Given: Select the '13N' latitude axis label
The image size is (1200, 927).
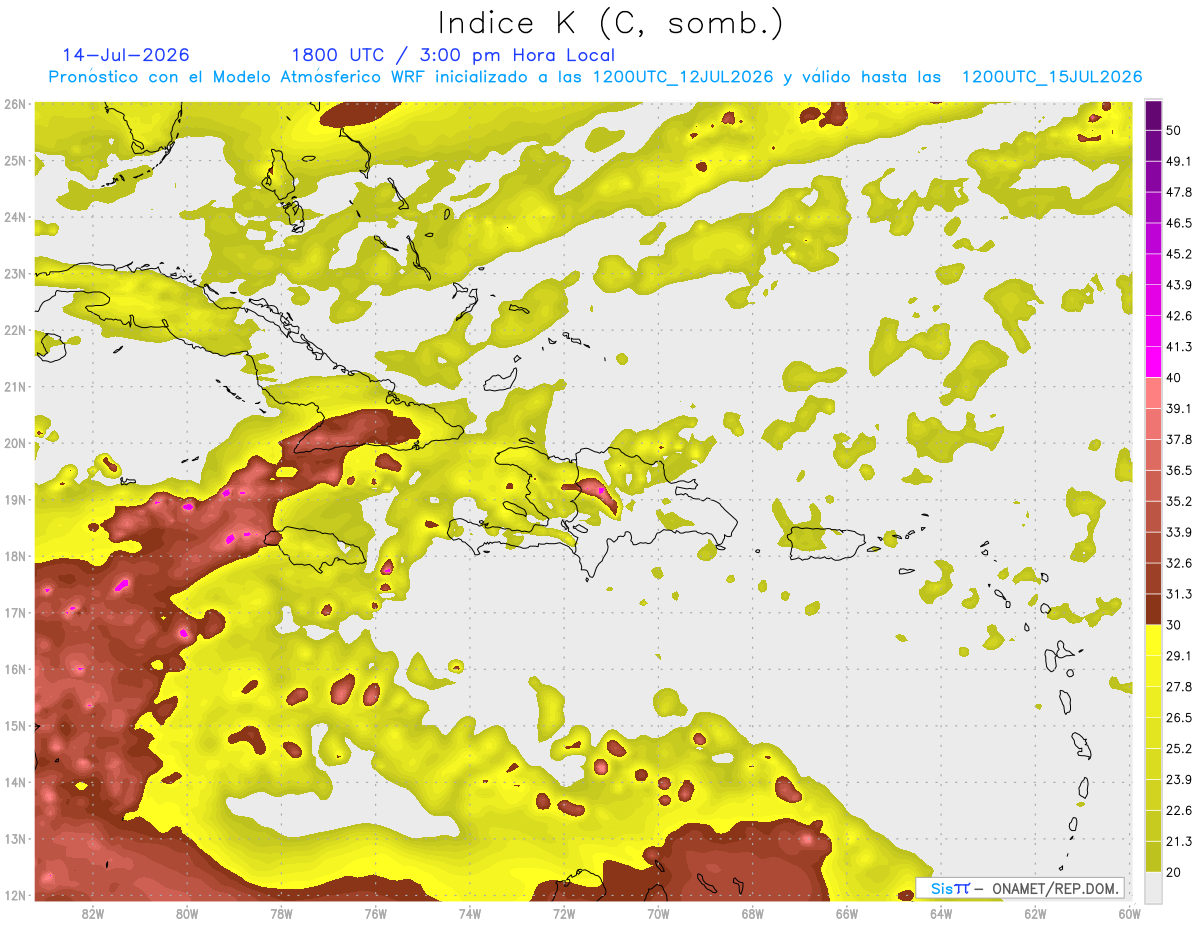Looking at the screenshot, I should pyautogui.click(x=15, y=838).
